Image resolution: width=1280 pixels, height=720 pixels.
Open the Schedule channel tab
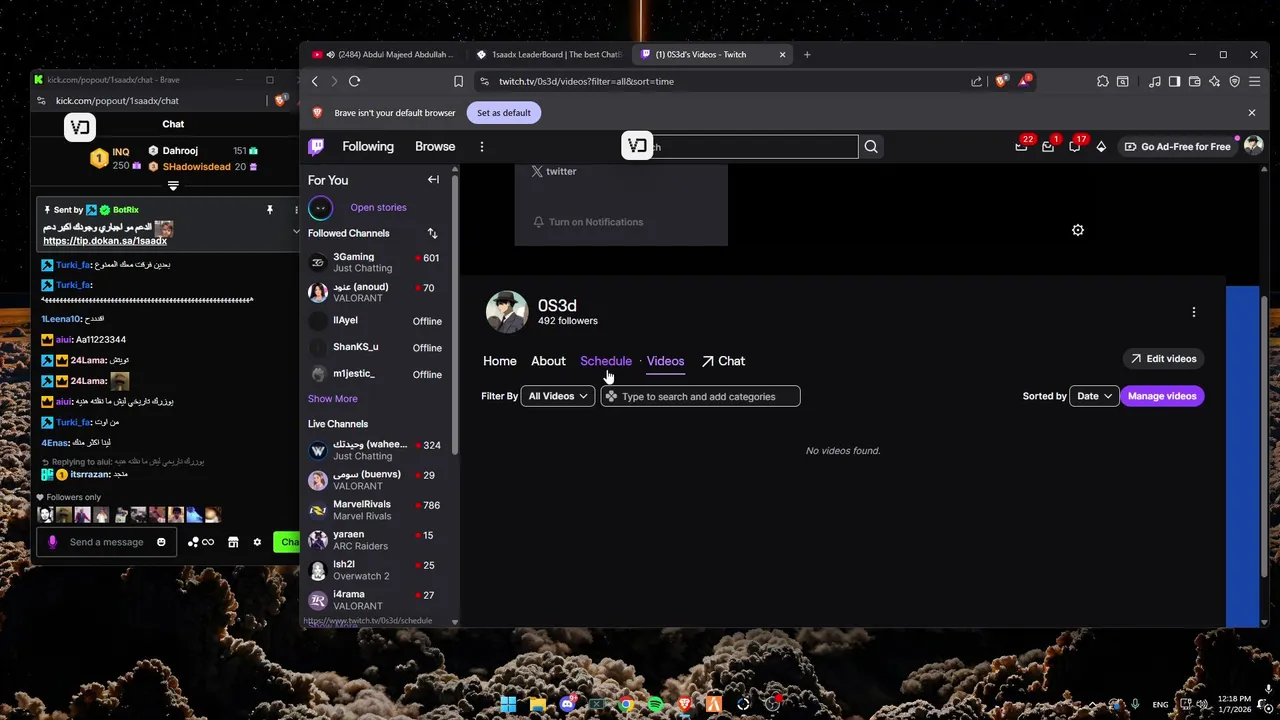(606, 361)
